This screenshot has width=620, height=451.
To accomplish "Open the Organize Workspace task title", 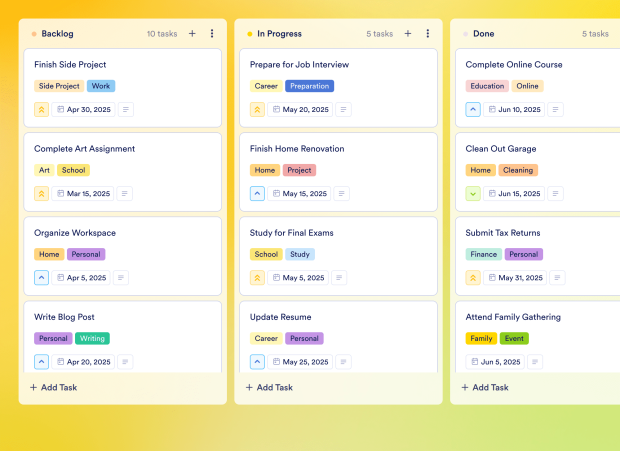I will [x=75, y=233].
